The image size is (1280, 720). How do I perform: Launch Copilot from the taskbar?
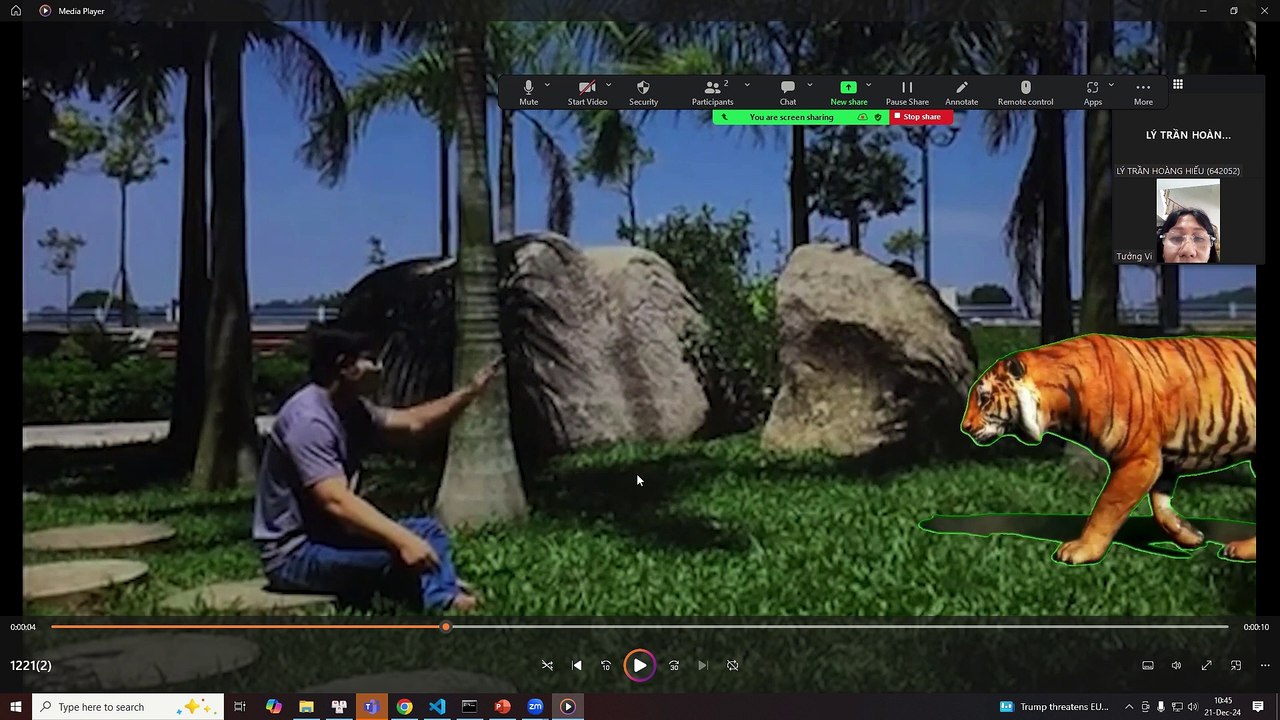tap(273, 707)
